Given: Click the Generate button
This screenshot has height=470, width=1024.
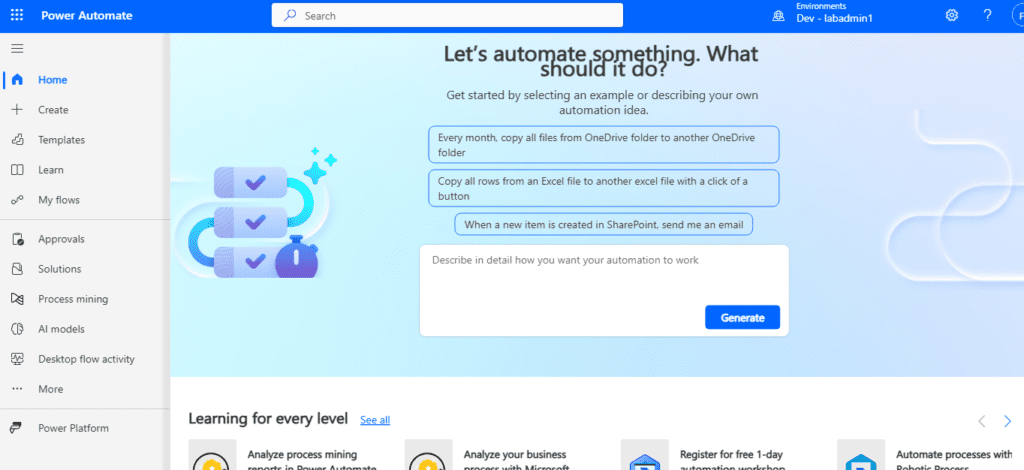Looking at the screenshot, I should pyautogui.click(x=743, y=317).
